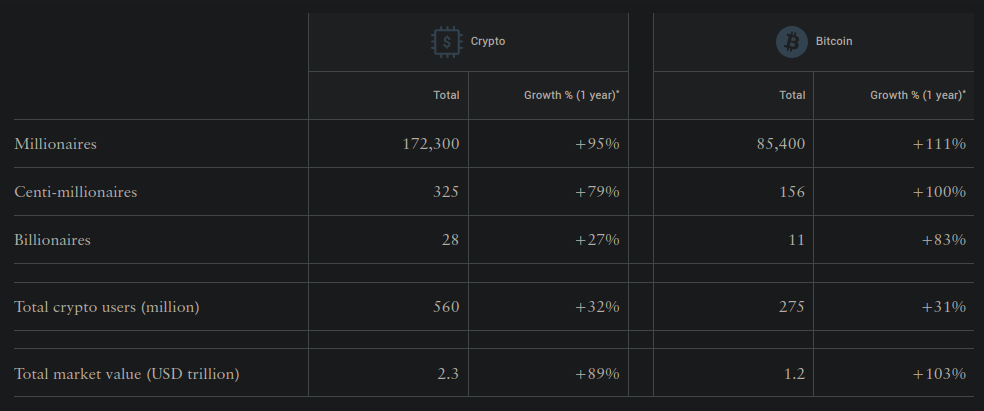Click the Crypto Total column header
984x411 pixels.
click(x=446, y=95)
